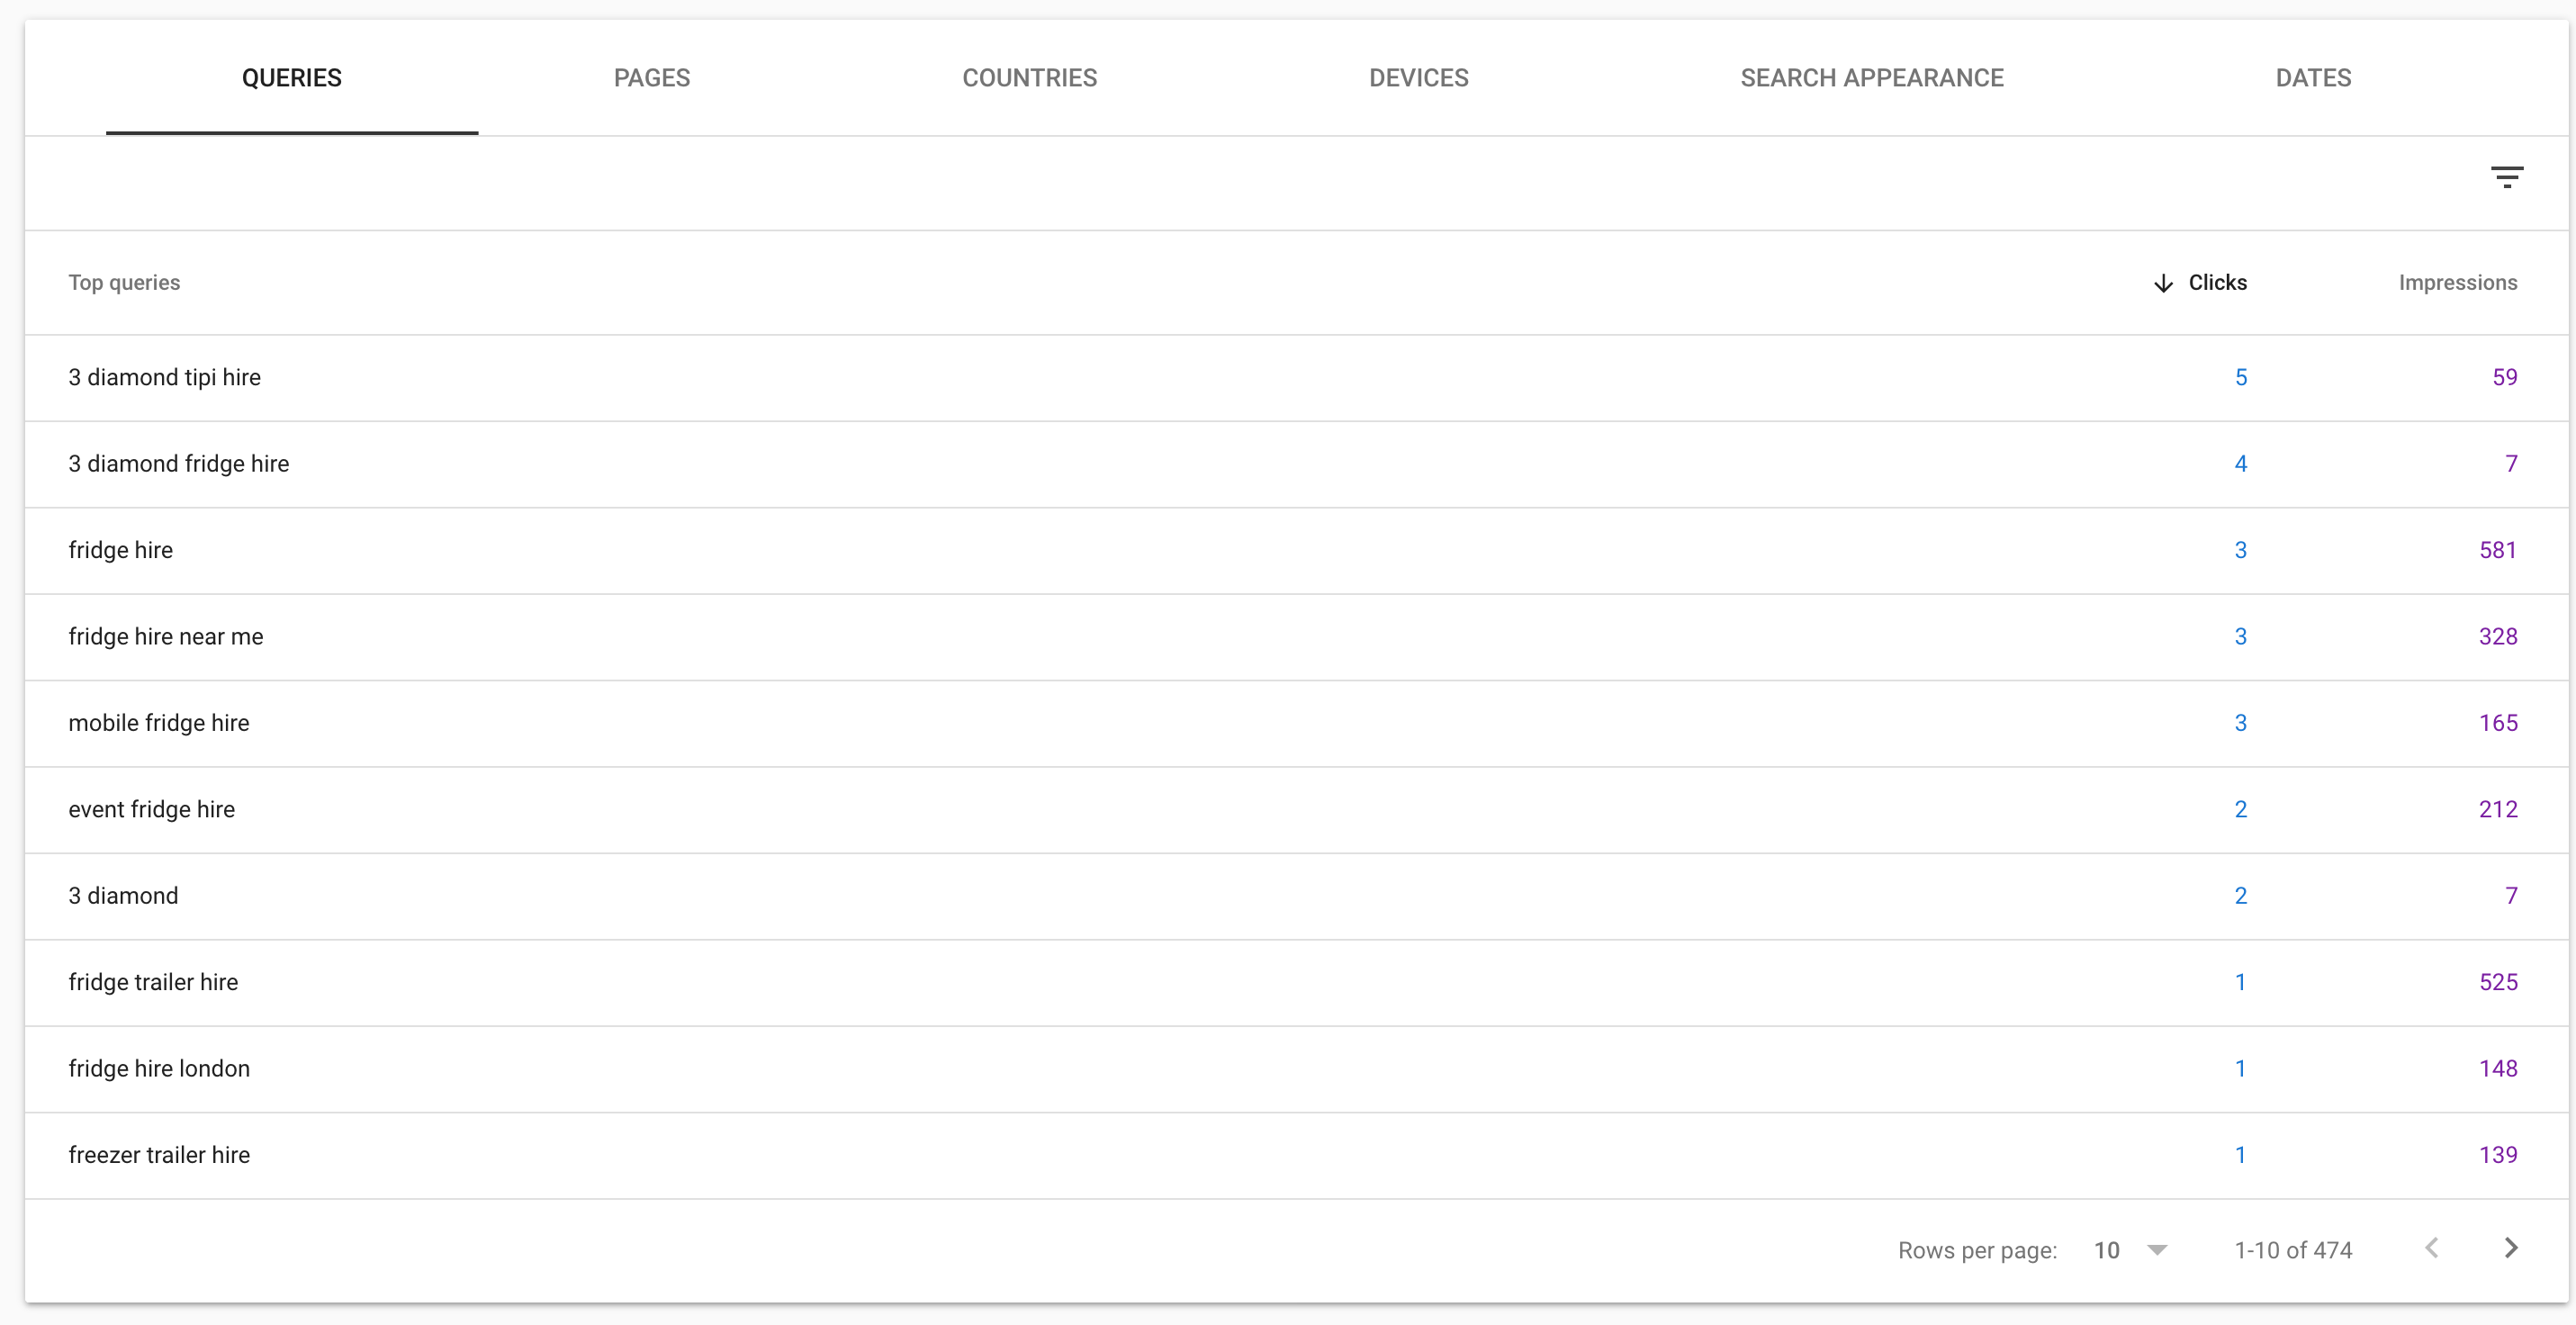Image resolution: width=2576 pixels, height=1325 pixels.
Task: Click the Top queries column header
Action: 124,283
